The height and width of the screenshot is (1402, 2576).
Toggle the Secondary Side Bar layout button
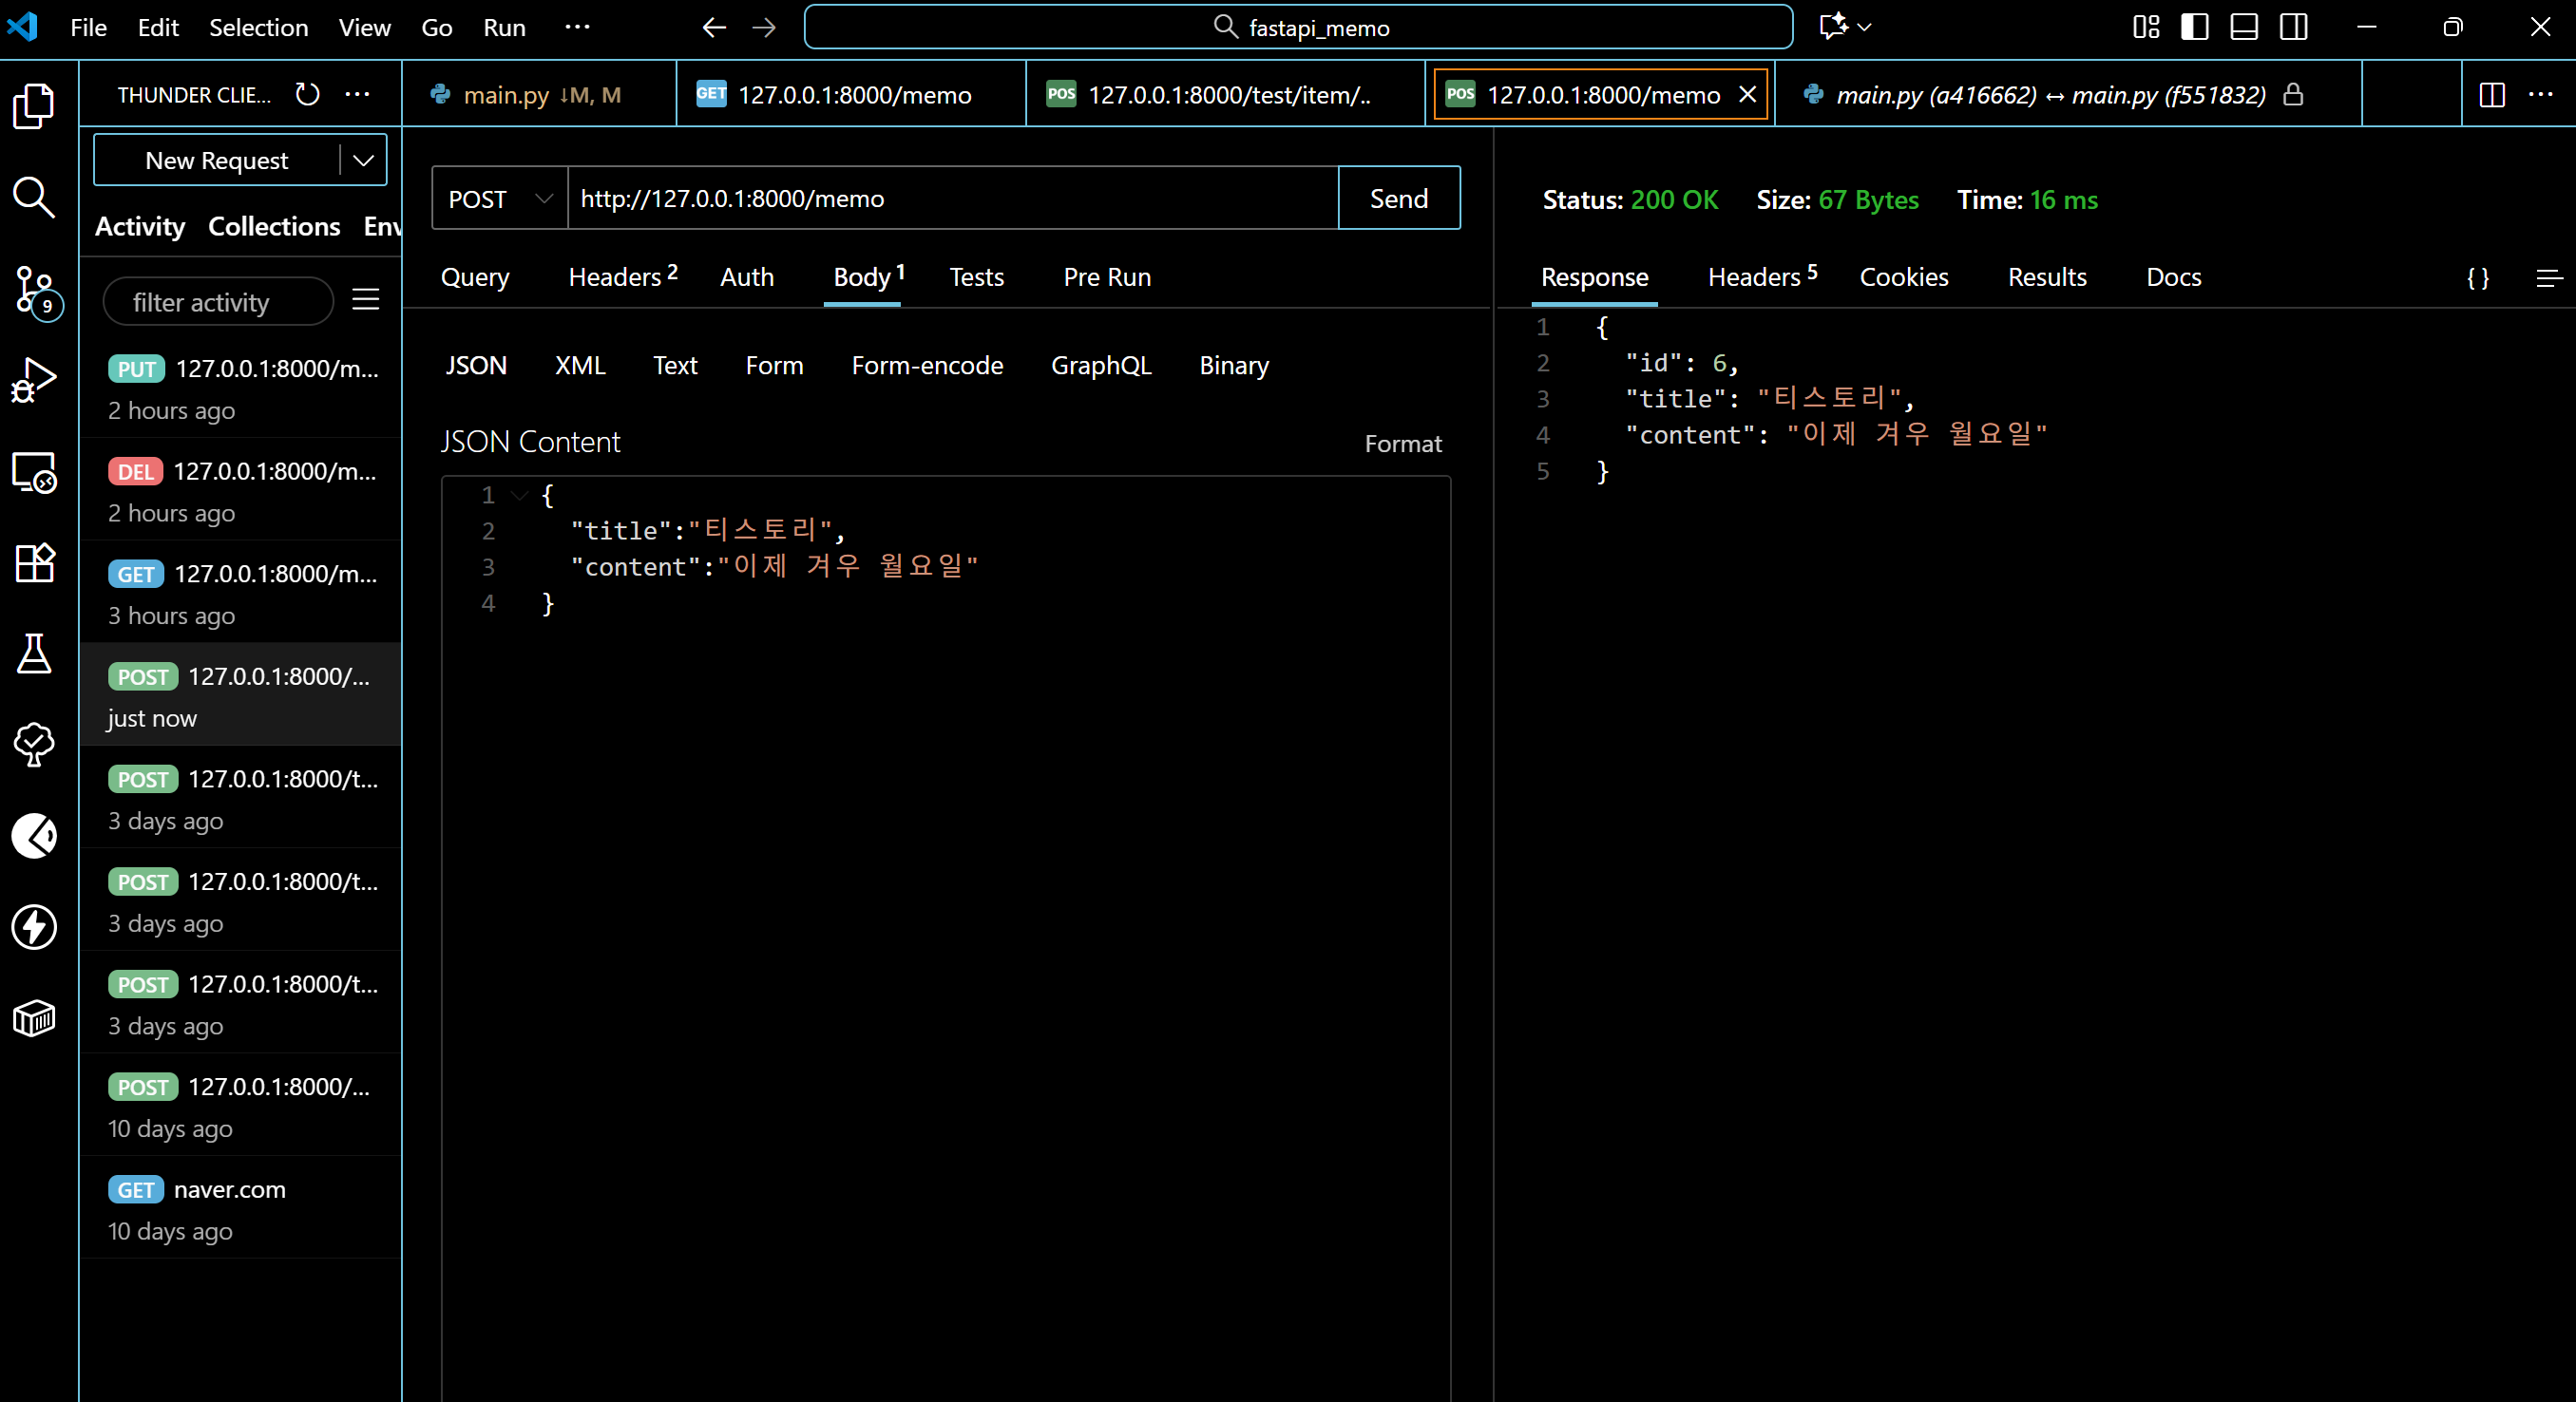coord(2294,27)
